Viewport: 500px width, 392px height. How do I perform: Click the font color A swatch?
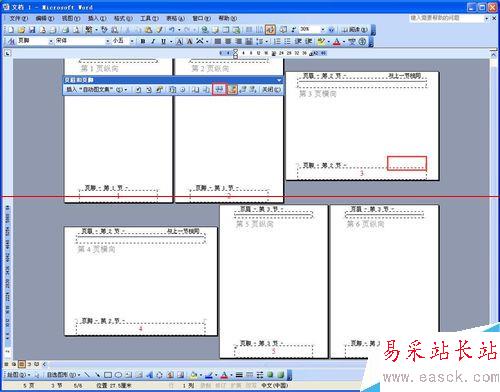(337, 41)
